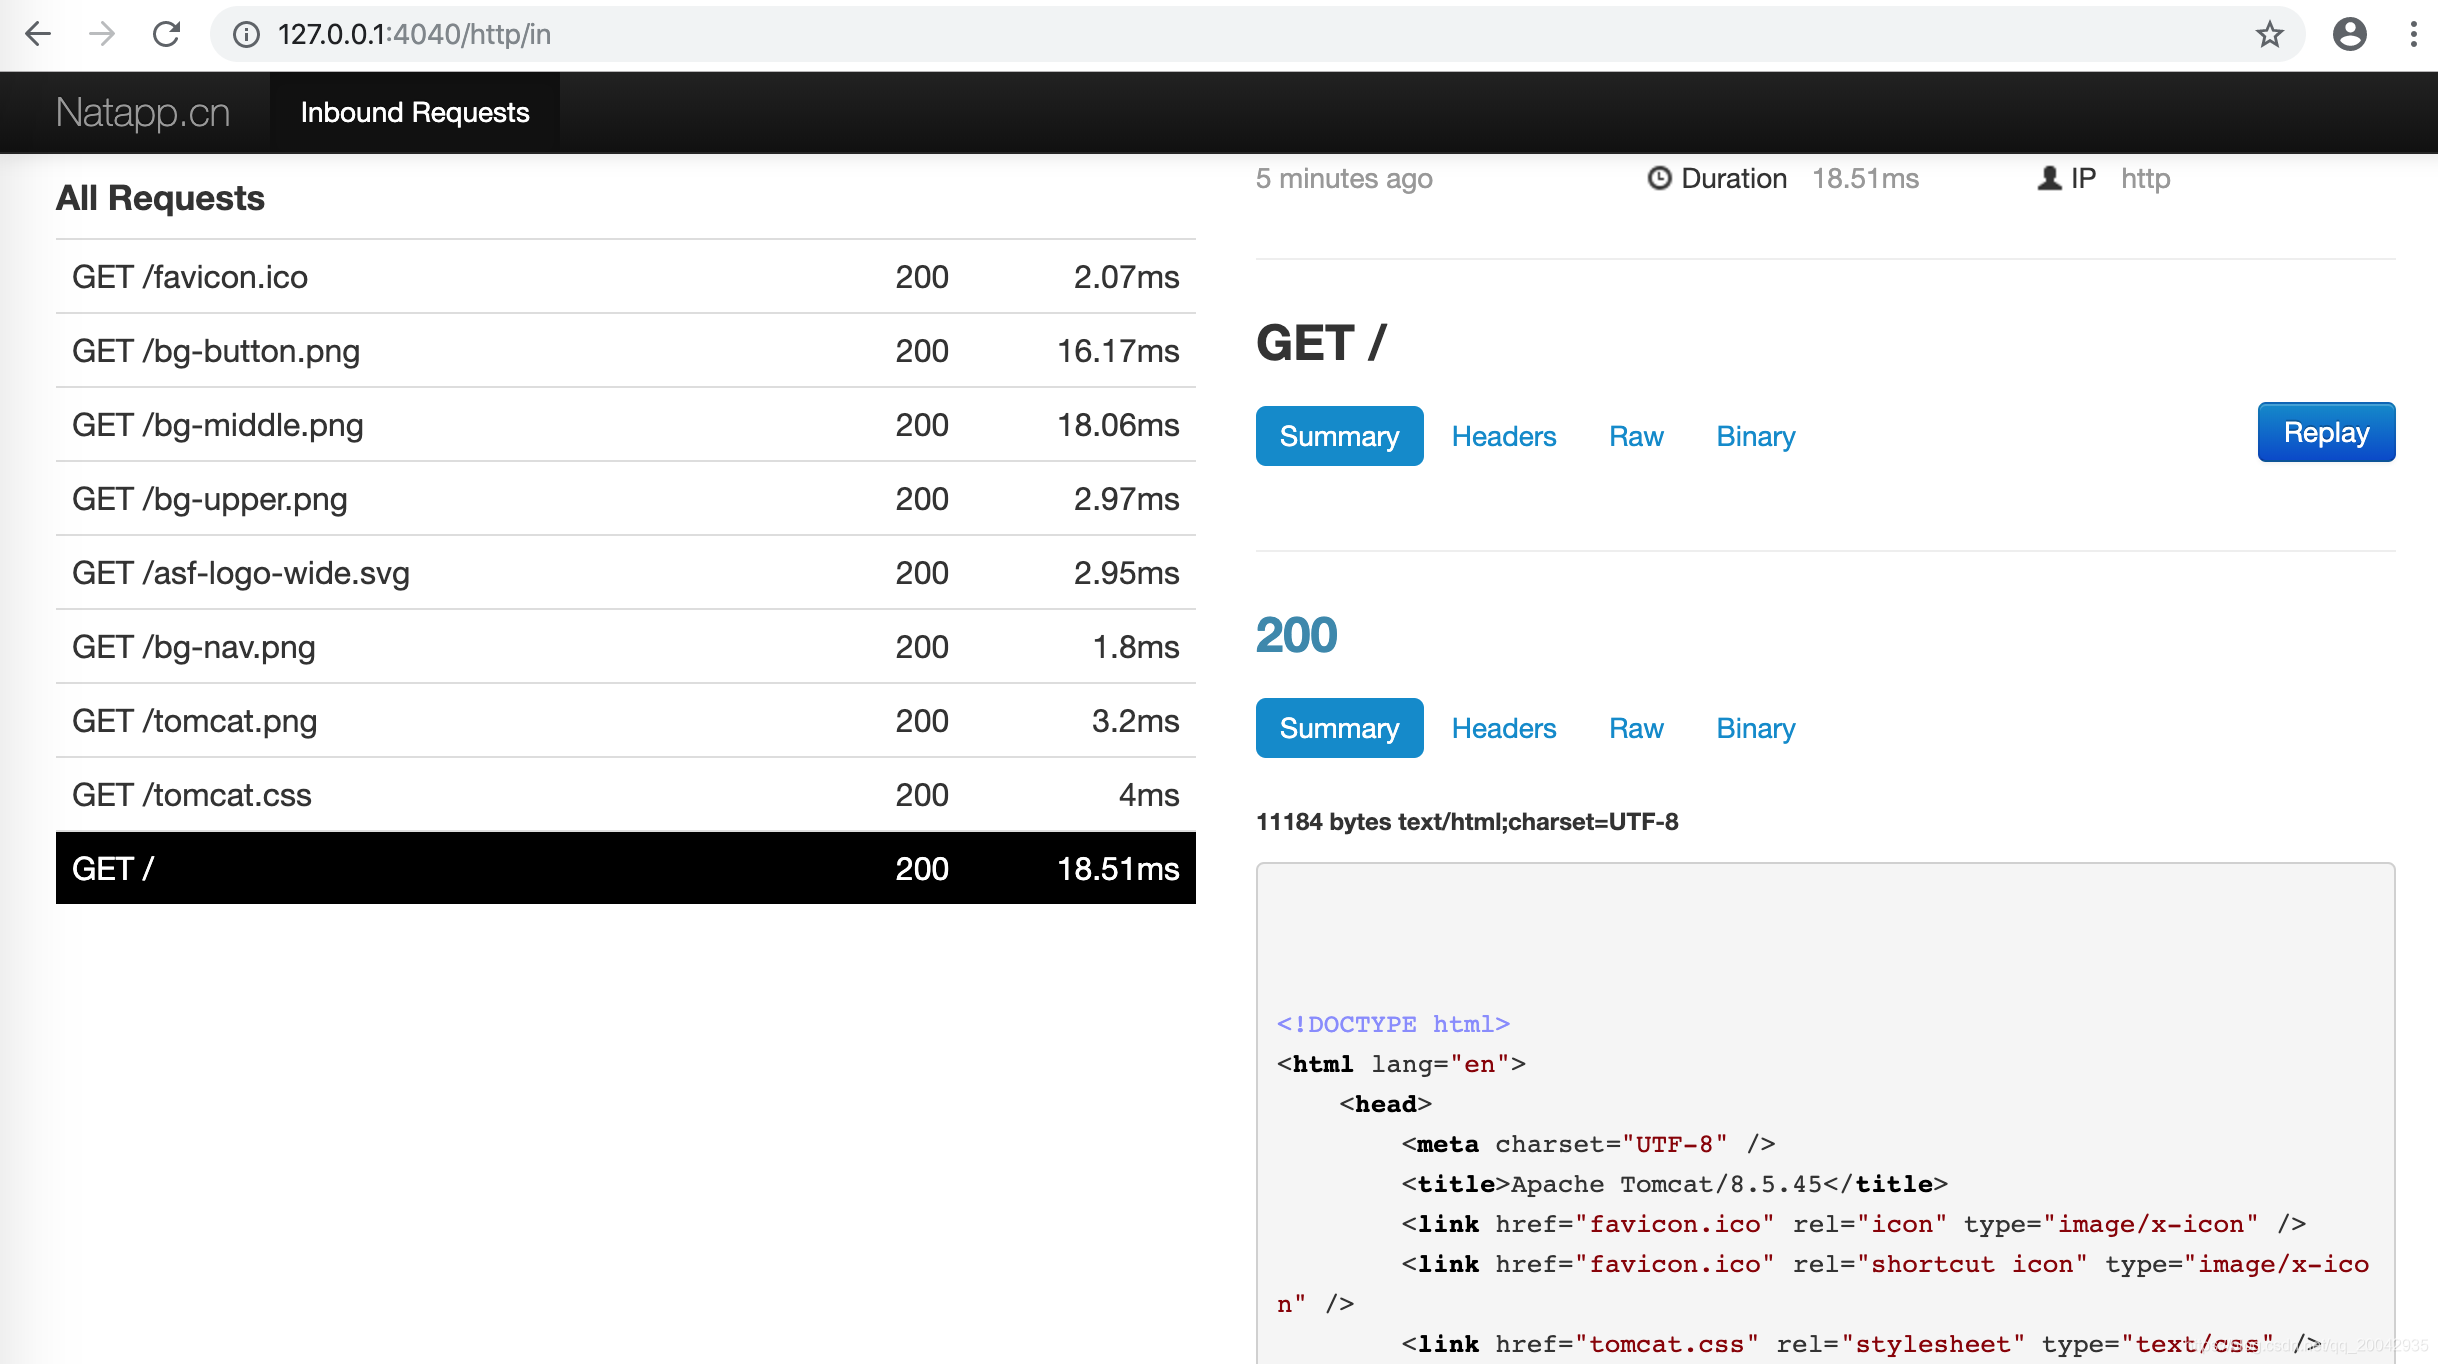Open the browser three-dot menu
The image size is (2438, 1364).
pos(2413,35)
